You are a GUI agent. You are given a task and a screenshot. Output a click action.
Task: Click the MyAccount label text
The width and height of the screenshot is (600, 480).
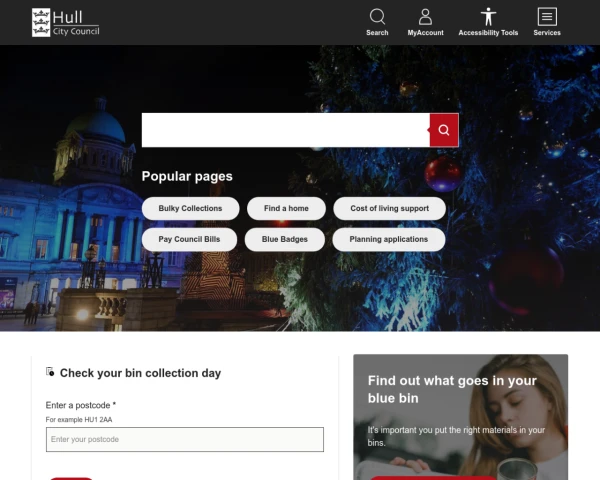pyautogui.click(x=425, y=33)
